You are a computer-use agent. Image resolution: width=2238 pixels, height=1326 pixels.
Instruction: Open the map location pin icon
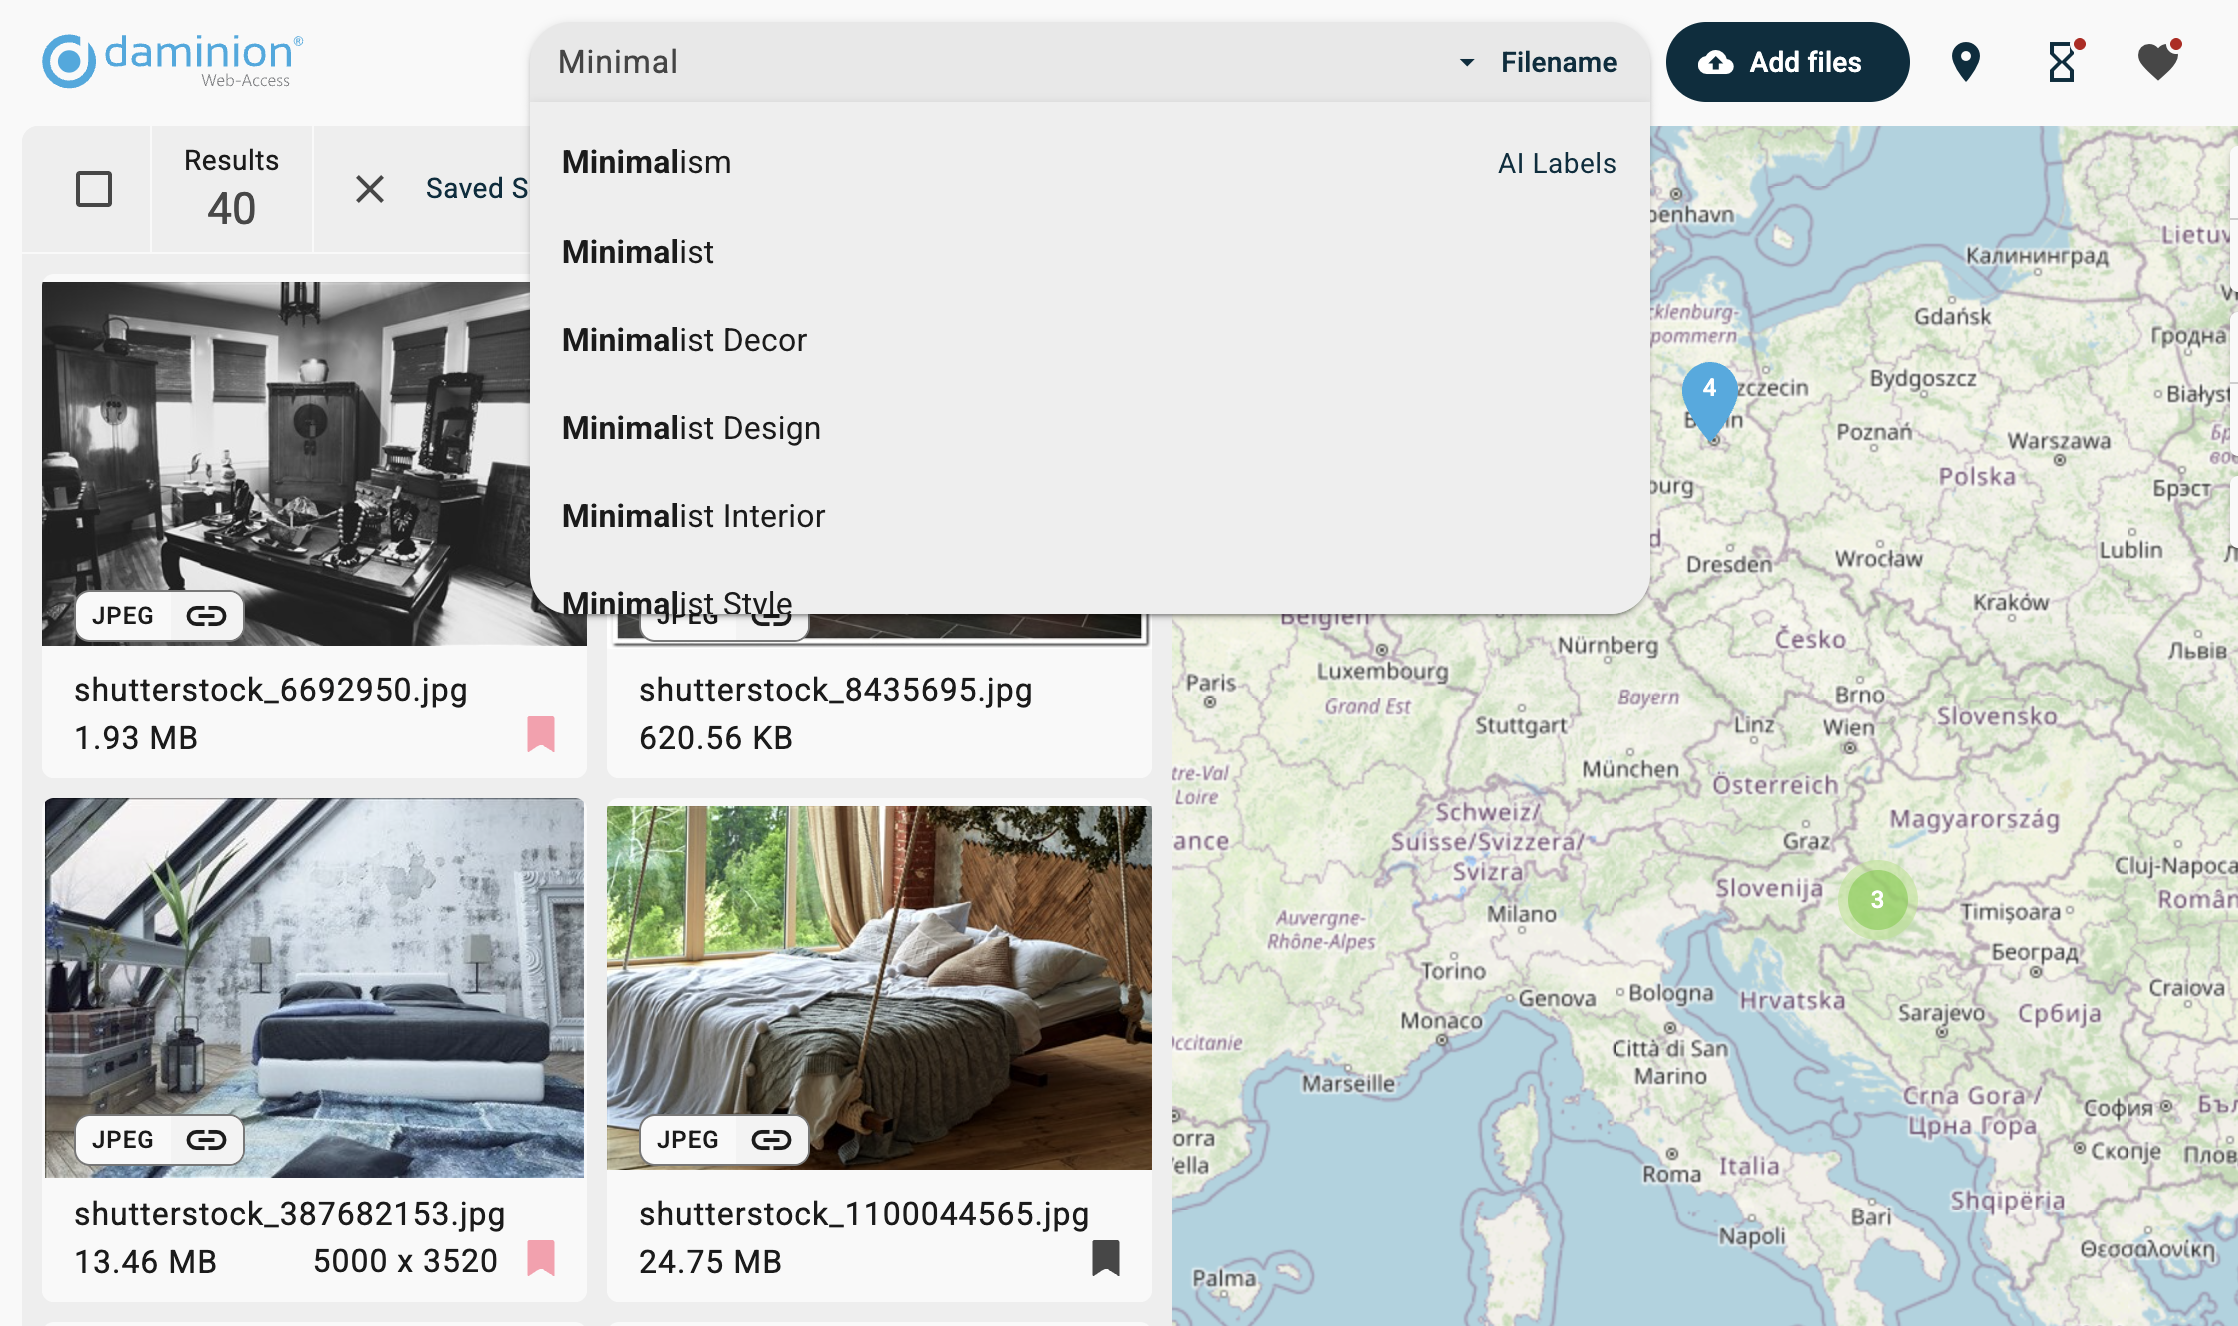pyautogui.click(x=1965, y=62)
